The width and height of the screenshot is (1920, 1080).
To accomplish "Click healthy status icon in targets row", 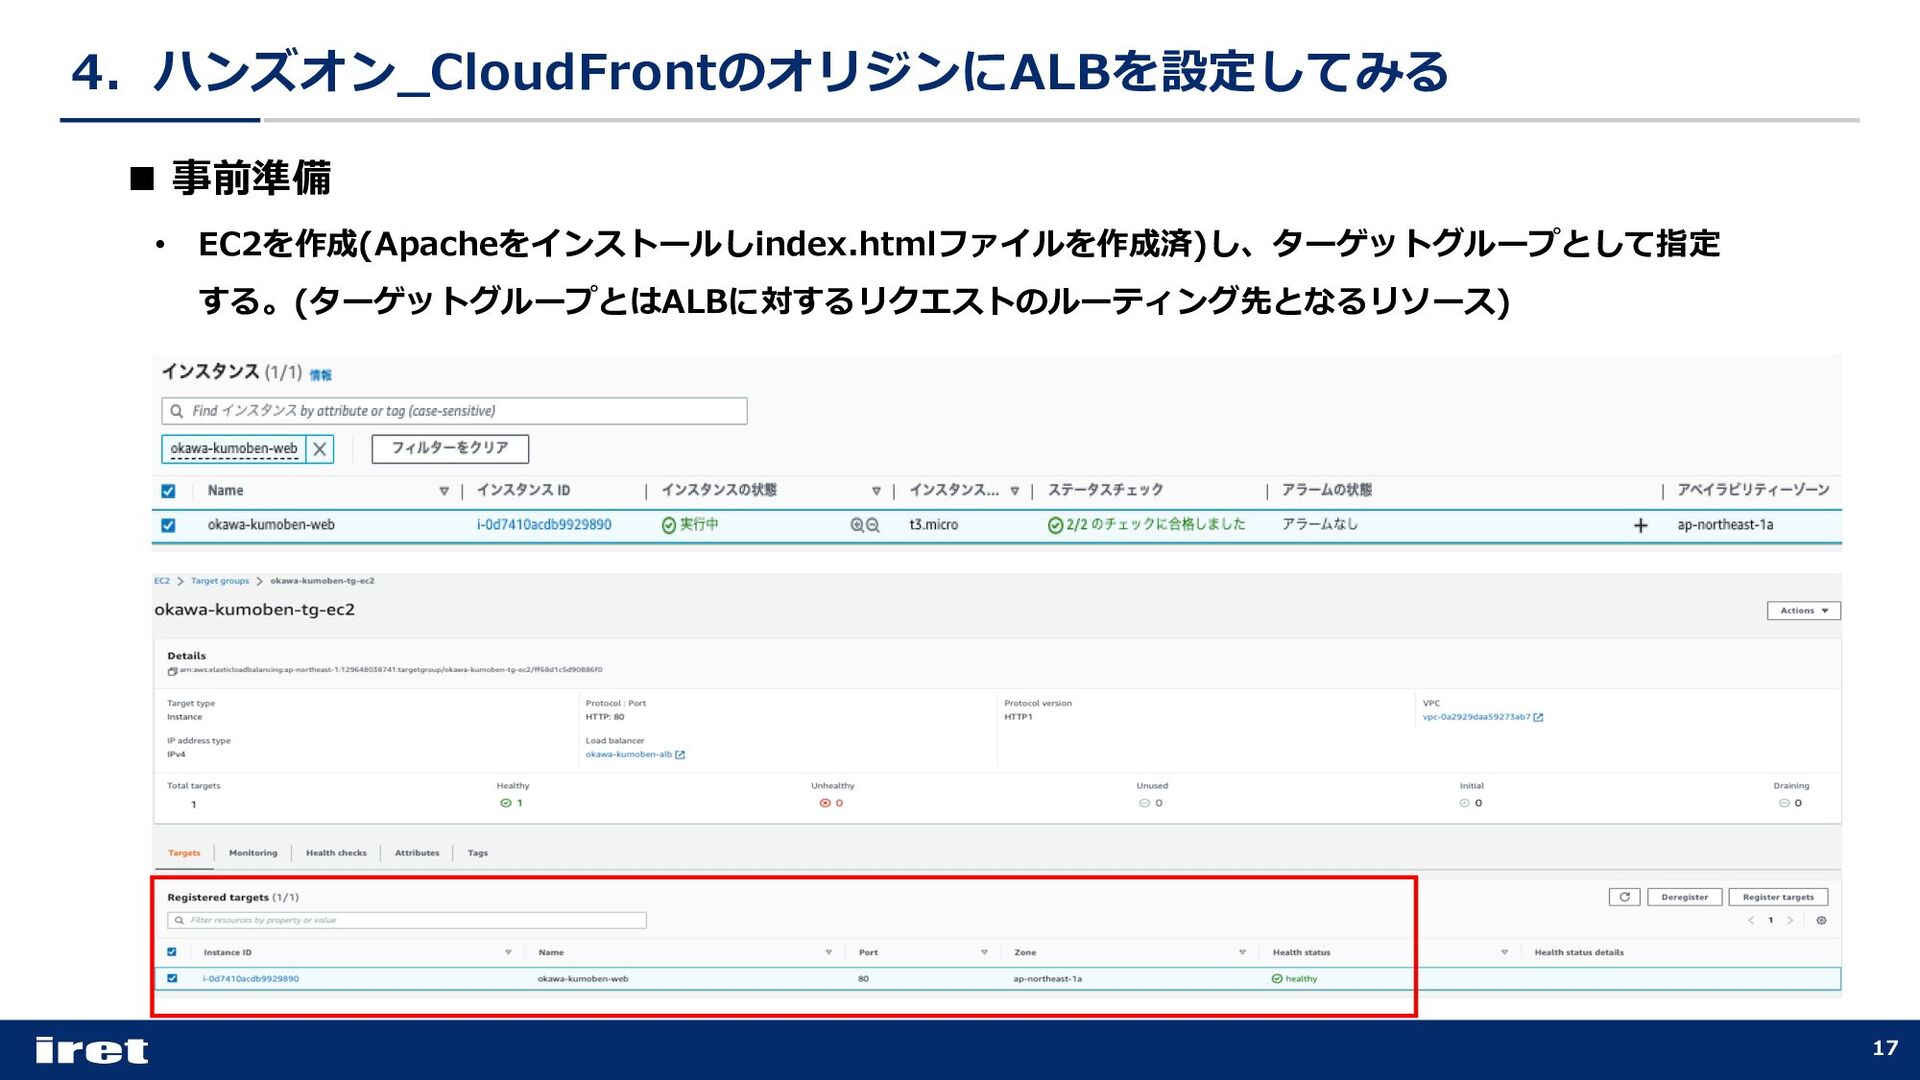I will [x=1277, y=979].
